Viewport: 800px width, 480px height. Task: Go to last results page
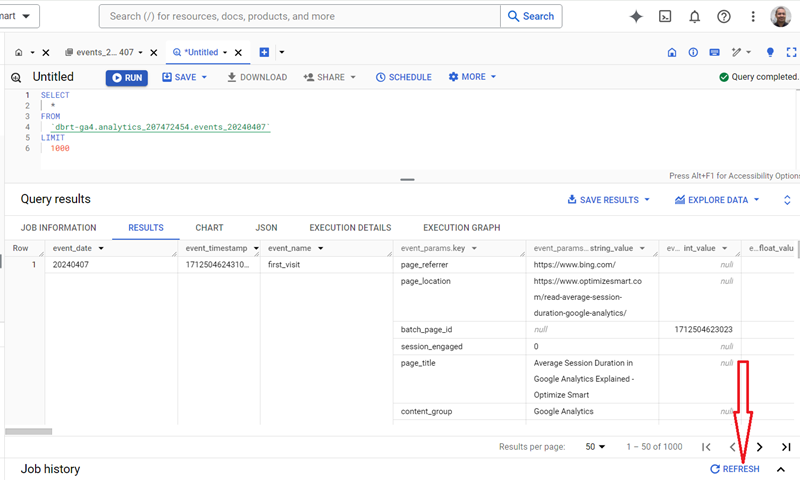pos(786,447)
